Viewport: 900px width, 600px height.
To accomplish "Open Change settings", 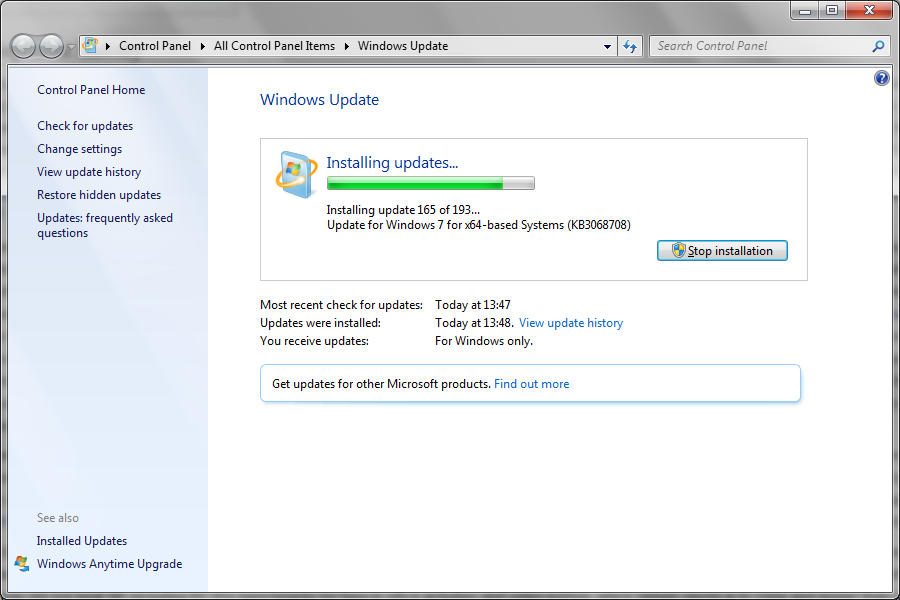I will pos(80,149).
